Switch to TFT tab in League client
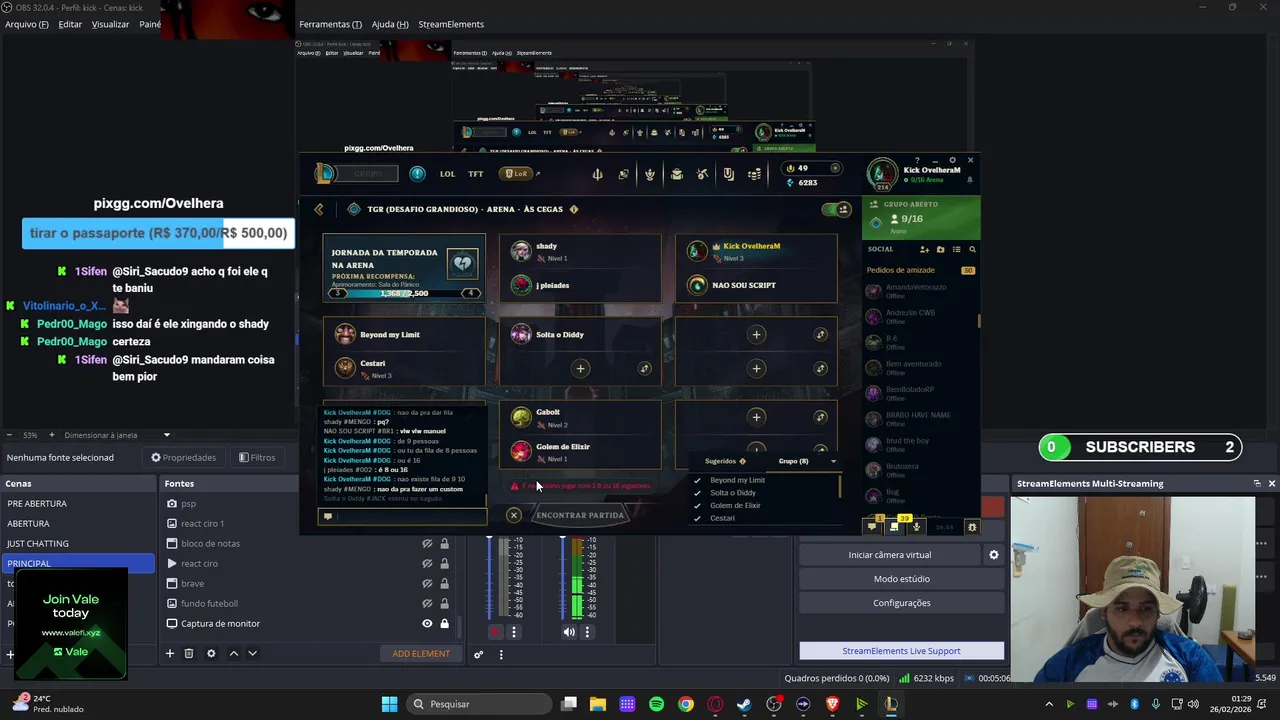Screen dimensions: 1280x720 (476, 174)
